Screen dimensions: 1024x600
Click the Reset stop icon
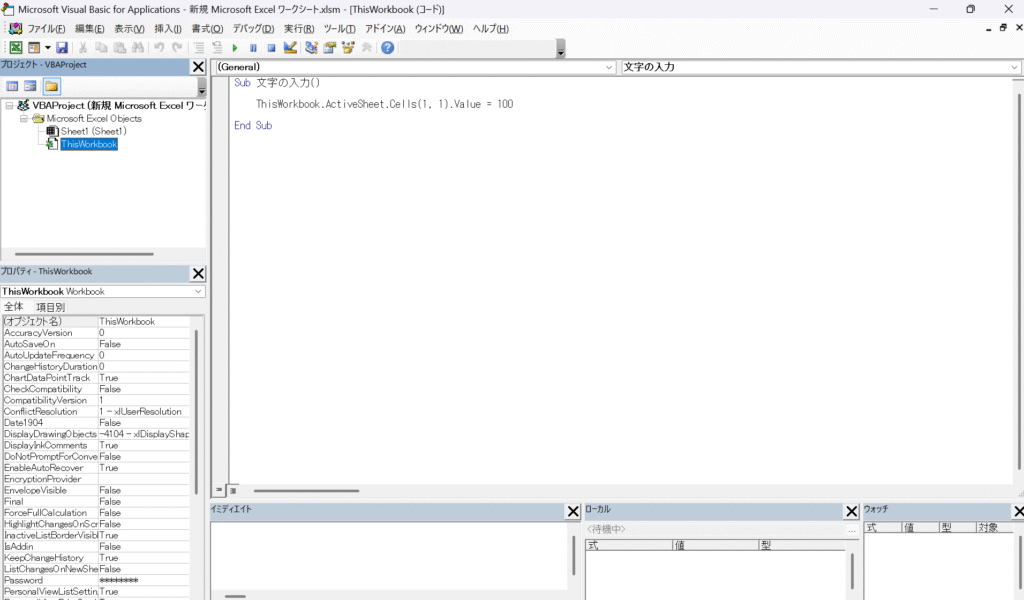tap(272, 48)
